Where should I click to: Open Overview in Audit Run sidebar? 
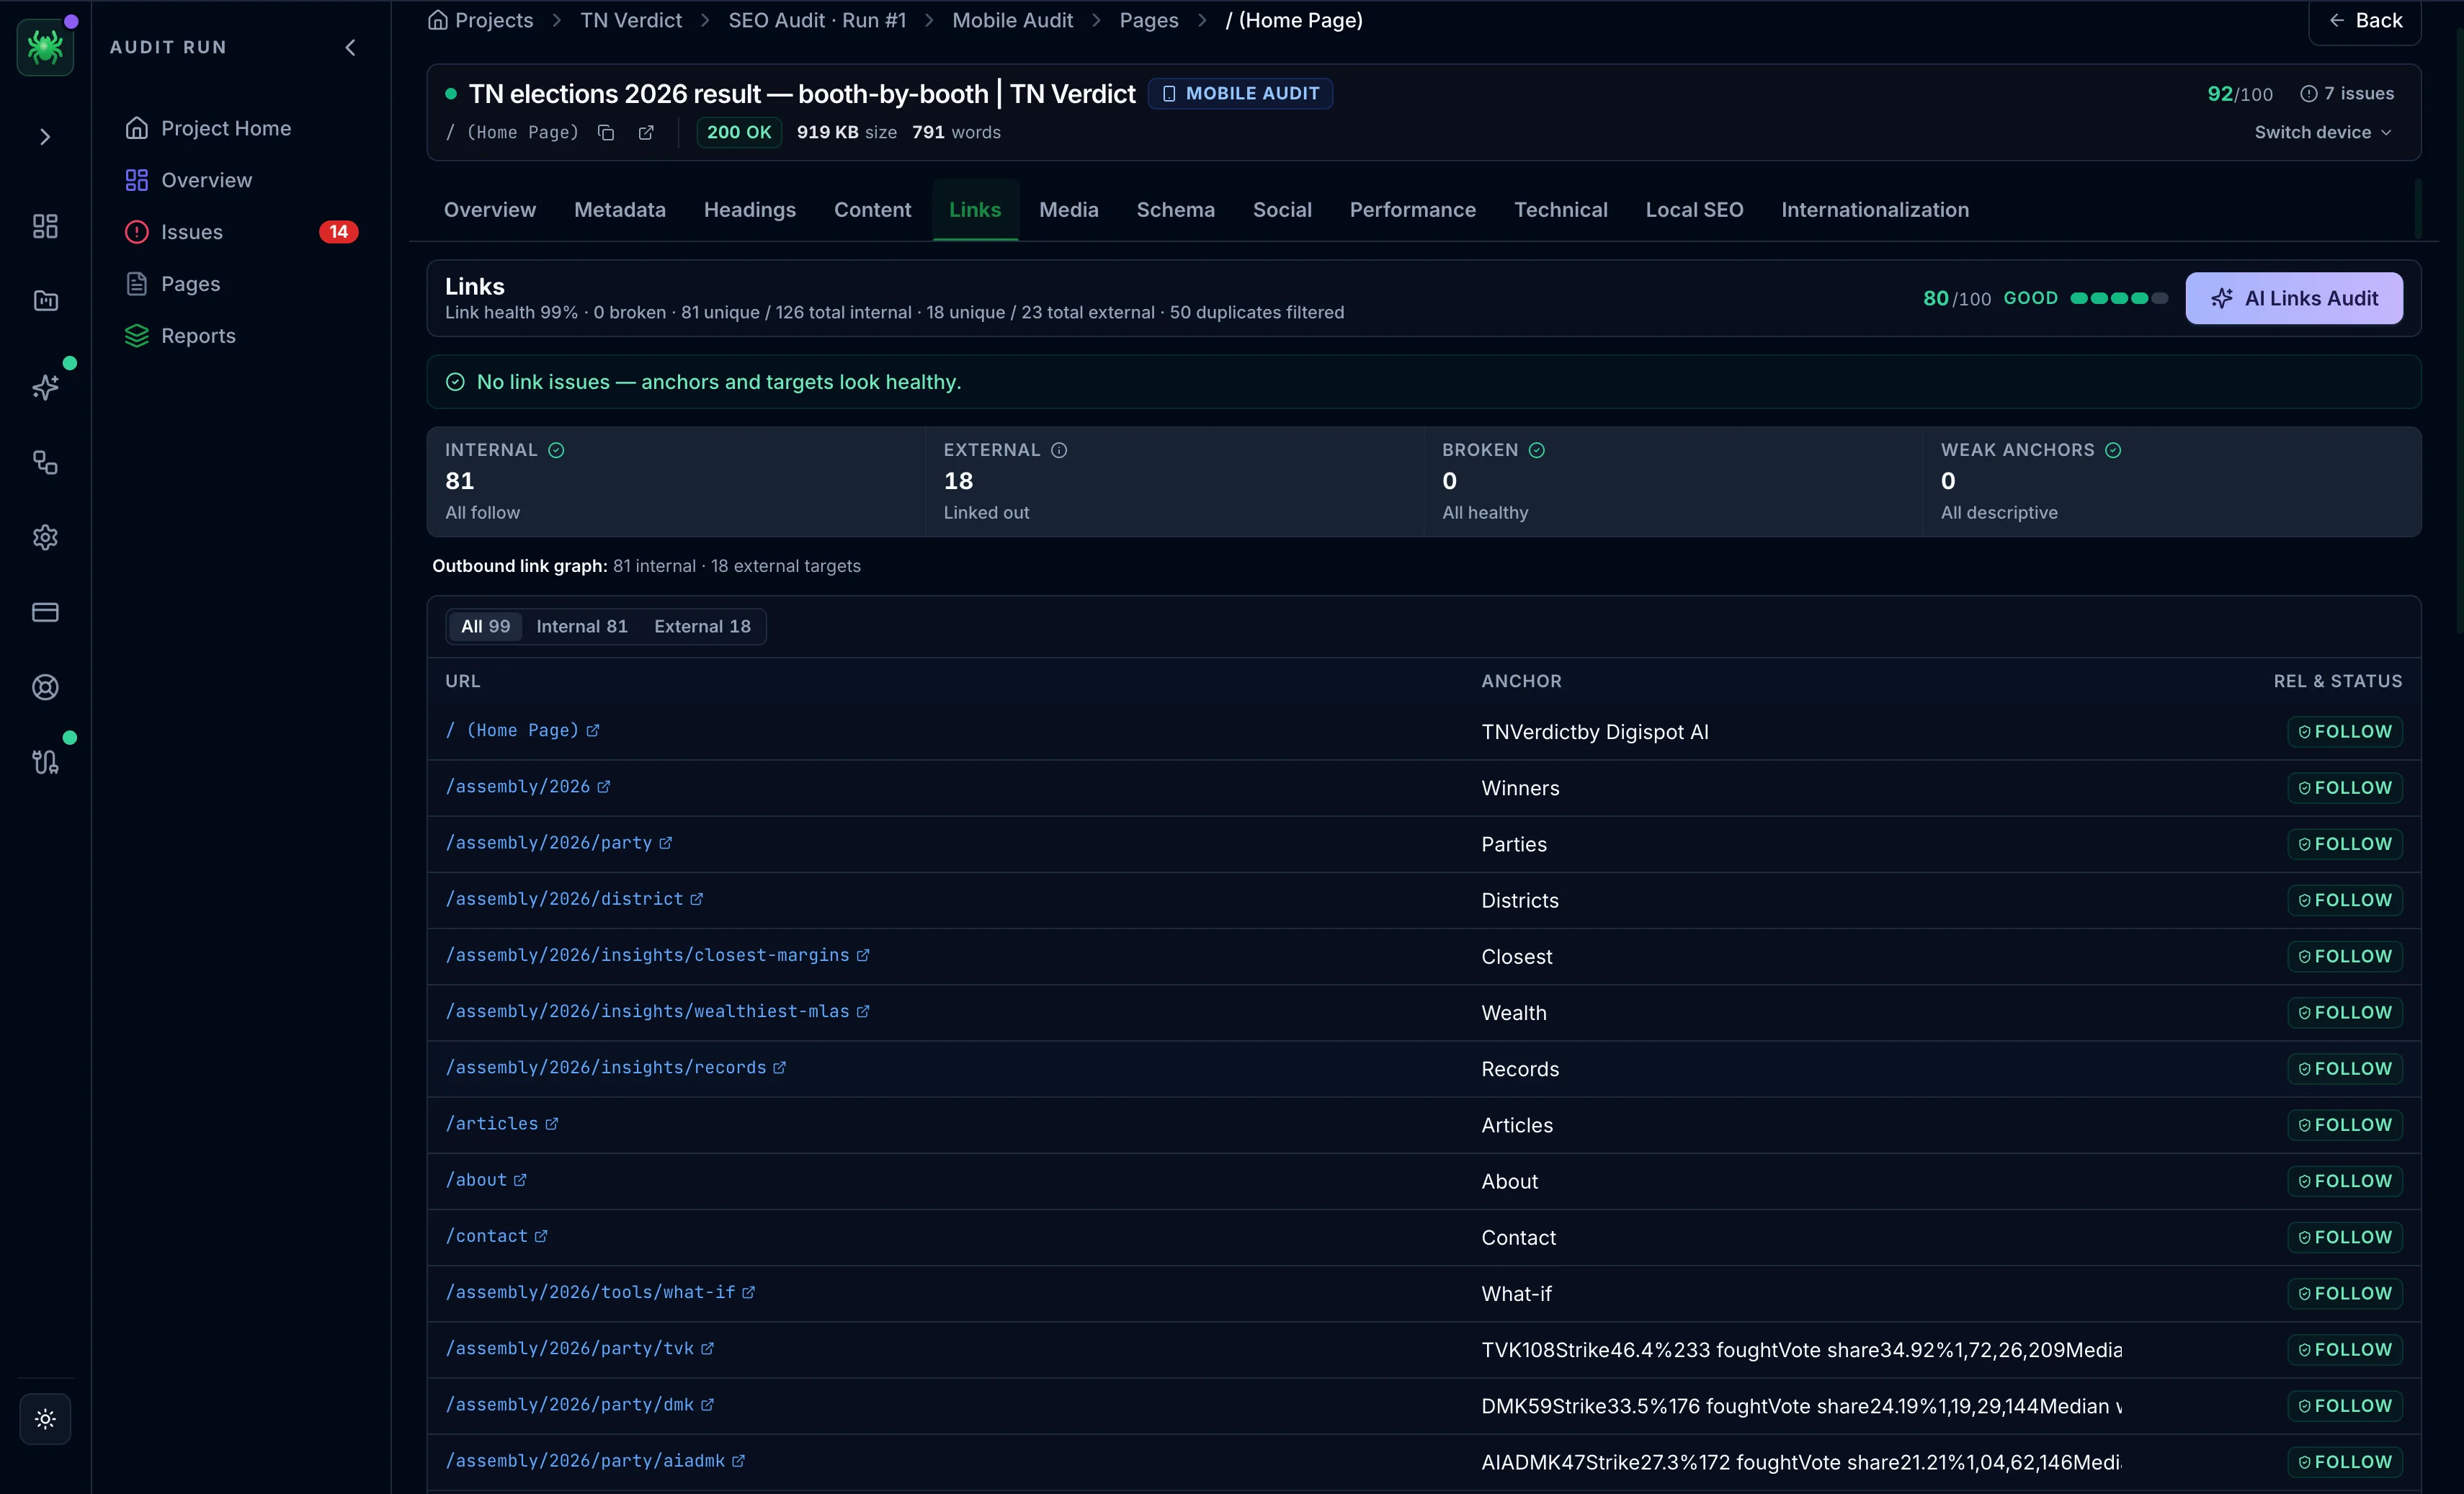tap(188, 180)
